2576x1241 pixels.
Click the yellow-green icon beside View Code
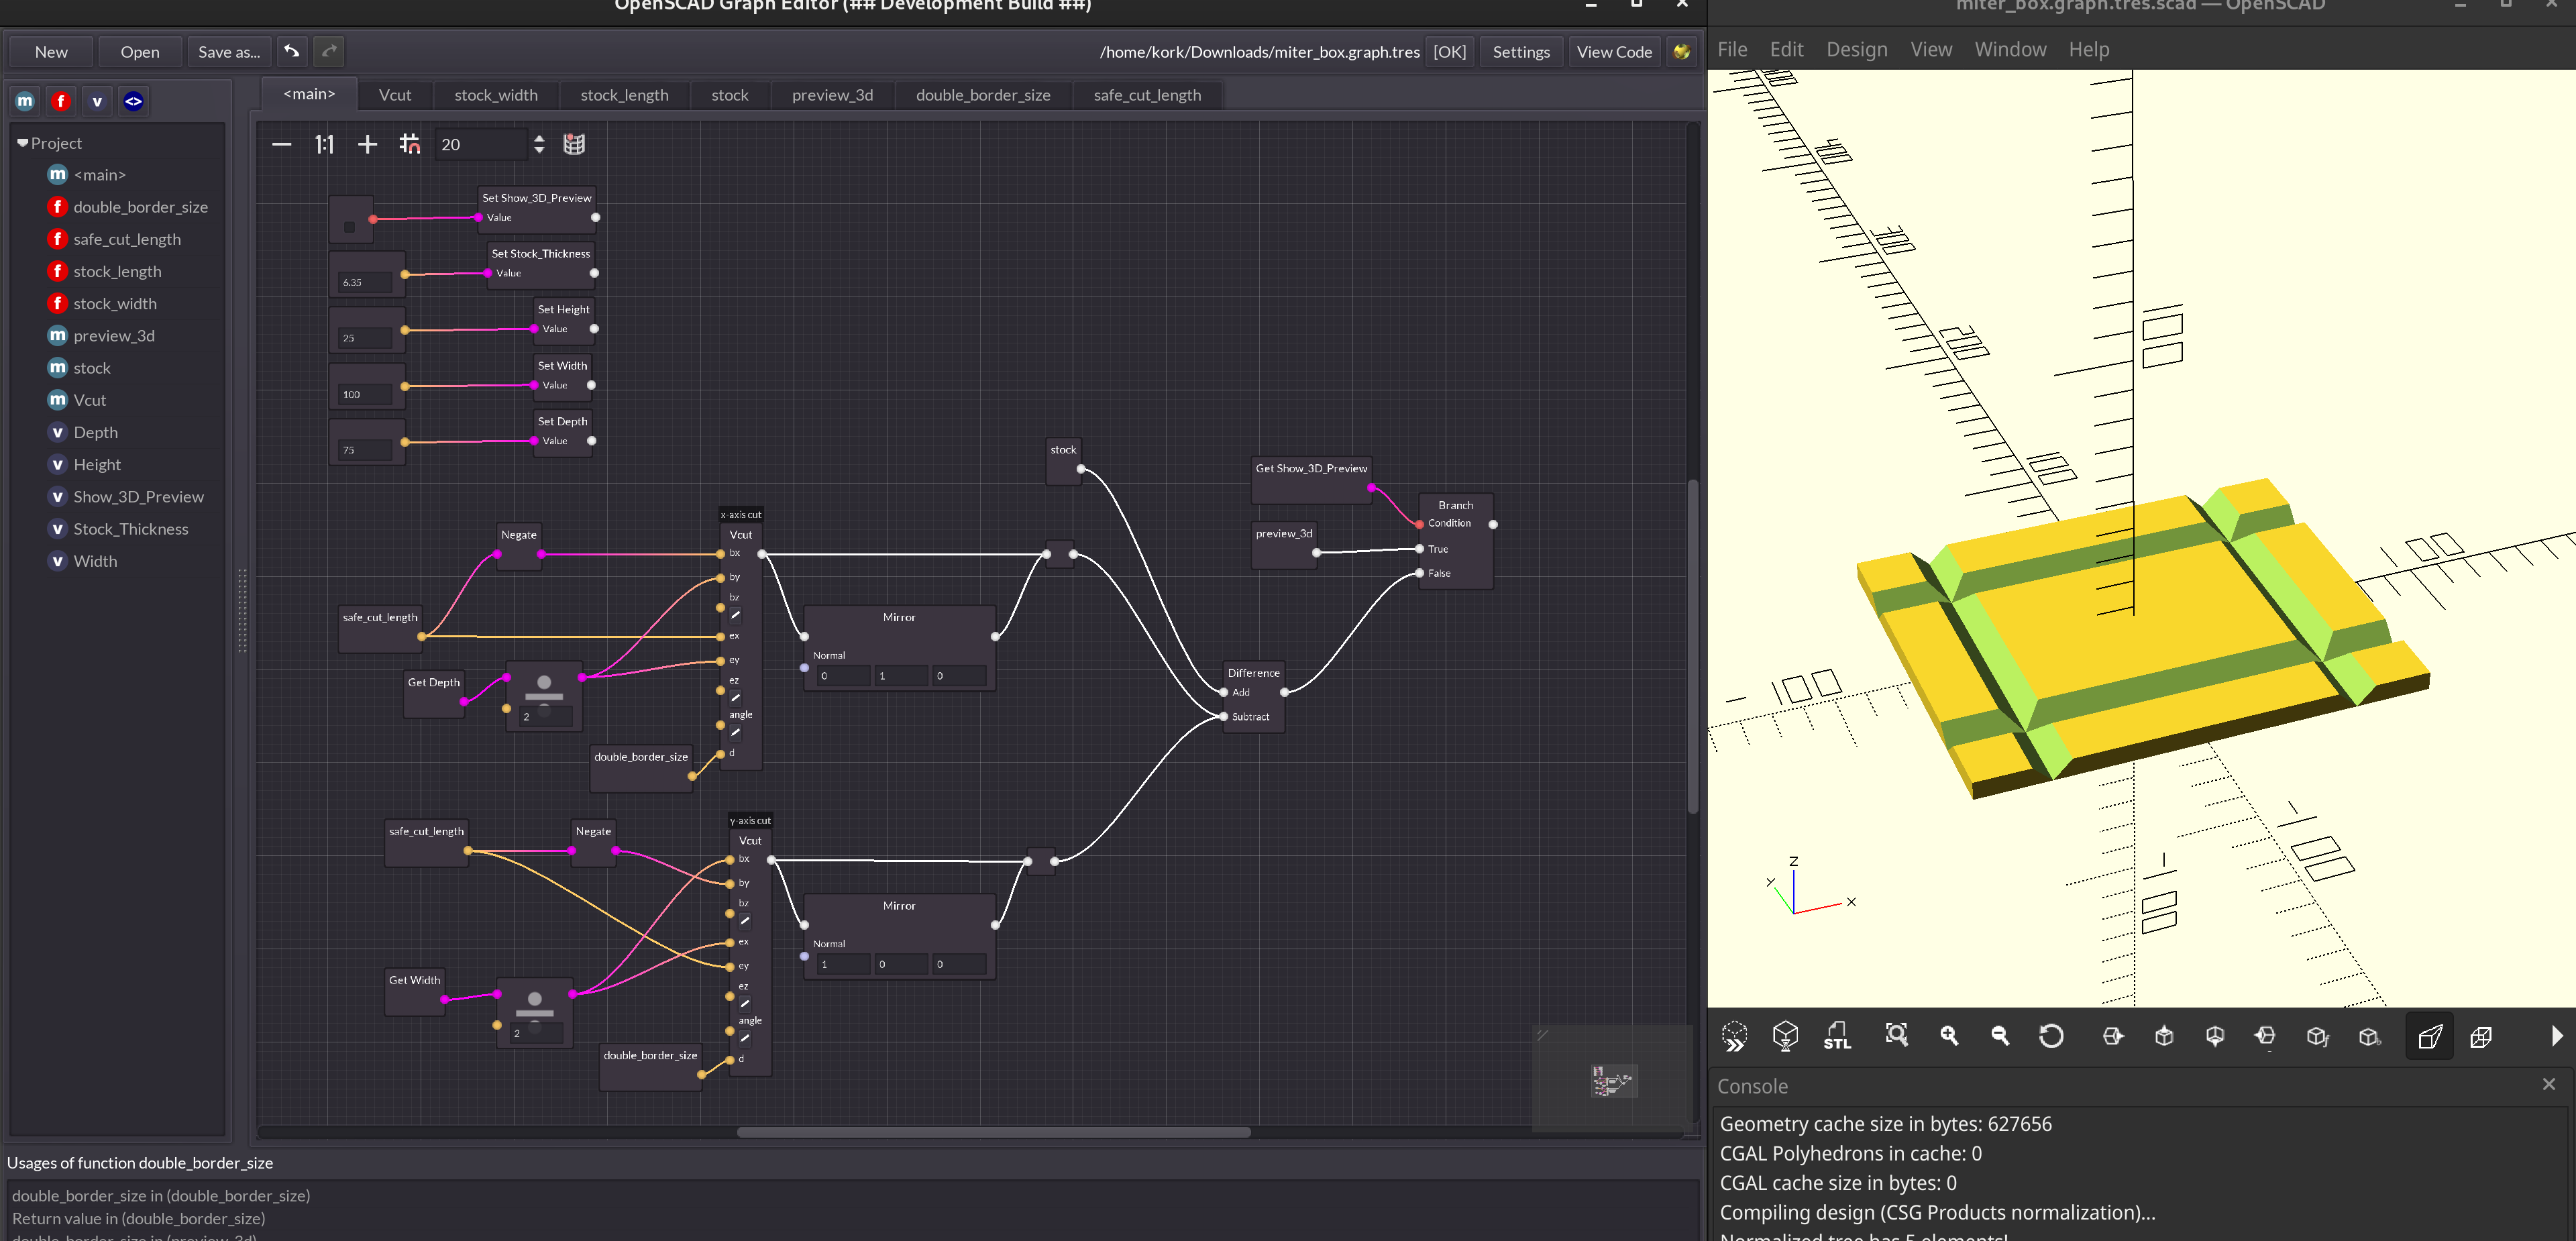coord(1682,51)
